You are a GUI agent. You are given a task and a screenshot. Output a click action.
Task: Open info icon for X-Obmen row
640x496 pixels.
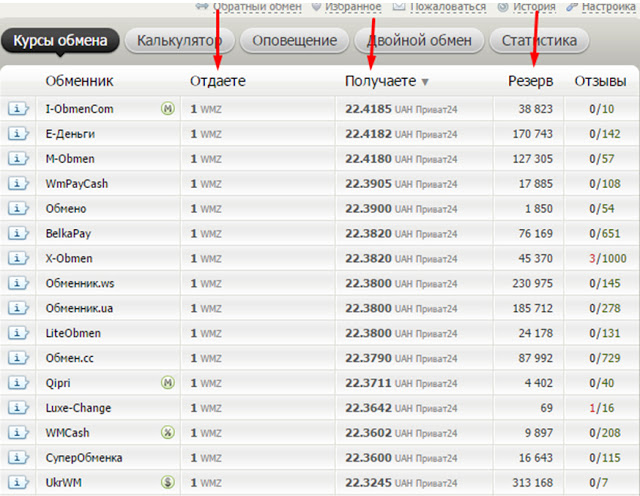click(18, 258)
